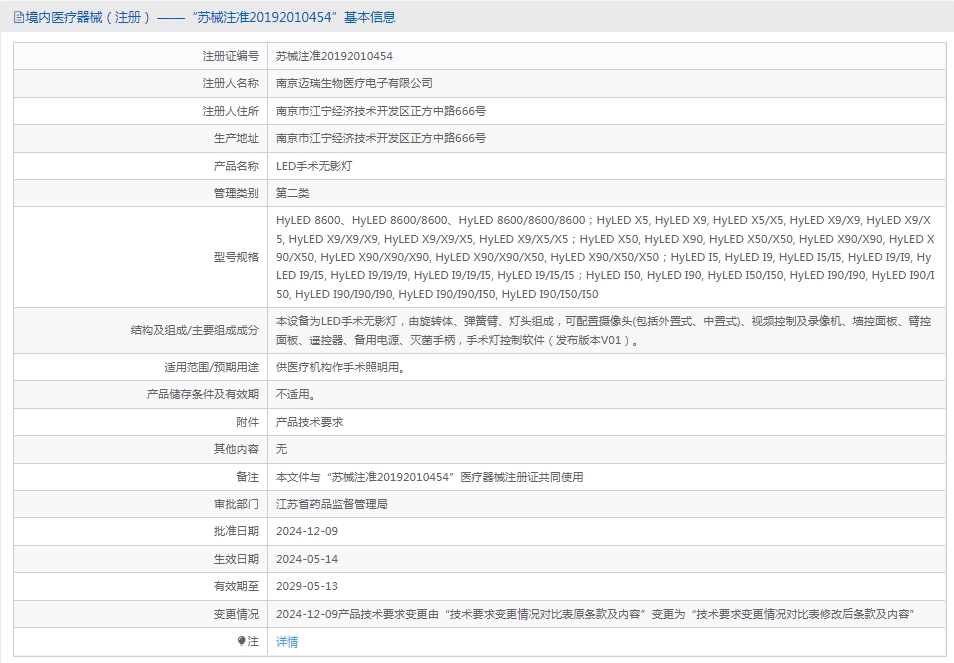Click the registrant name 南京迈瑞生物医疗电子有限公司
Viewport: 954px width, 663px height.
click(354, 83)
